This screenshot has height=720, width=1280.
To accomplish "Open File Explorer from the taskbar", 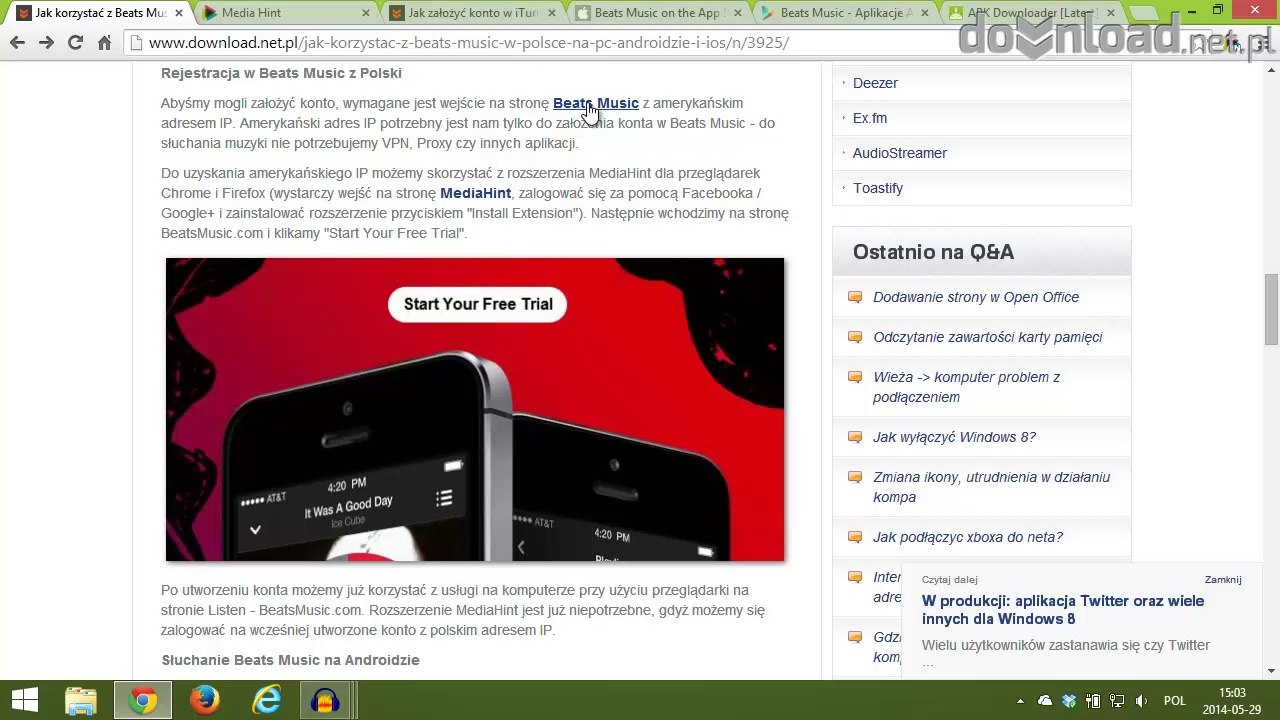I will pos(81,700).
